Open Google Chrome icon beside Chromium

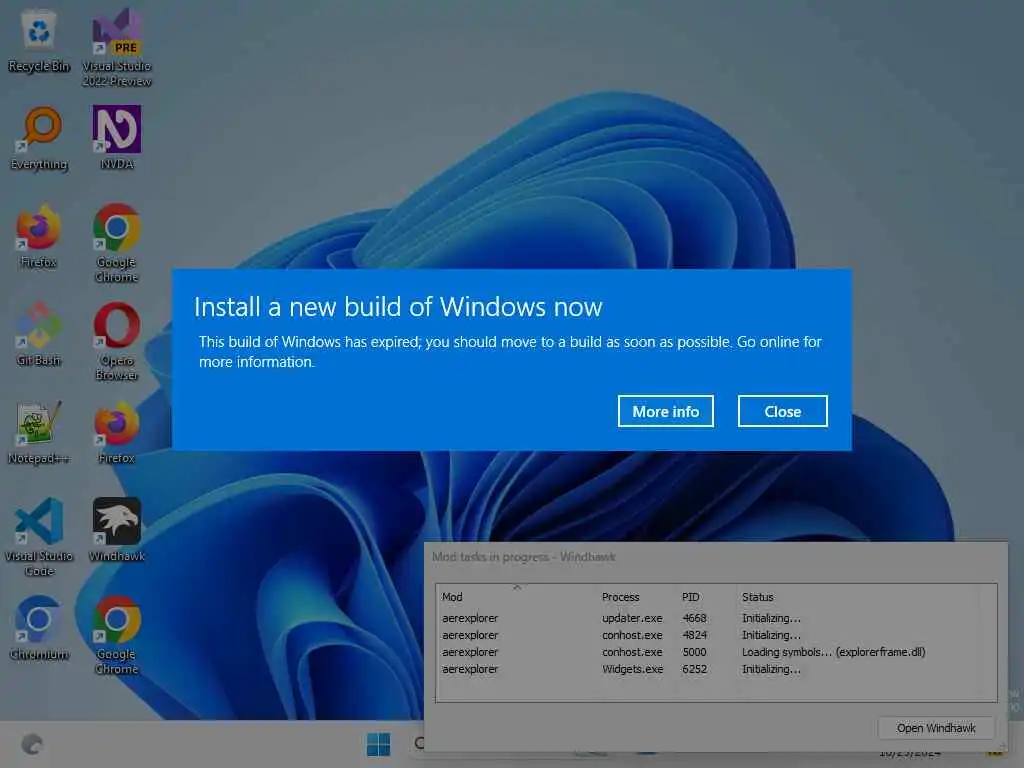click(x=117, y=635)
